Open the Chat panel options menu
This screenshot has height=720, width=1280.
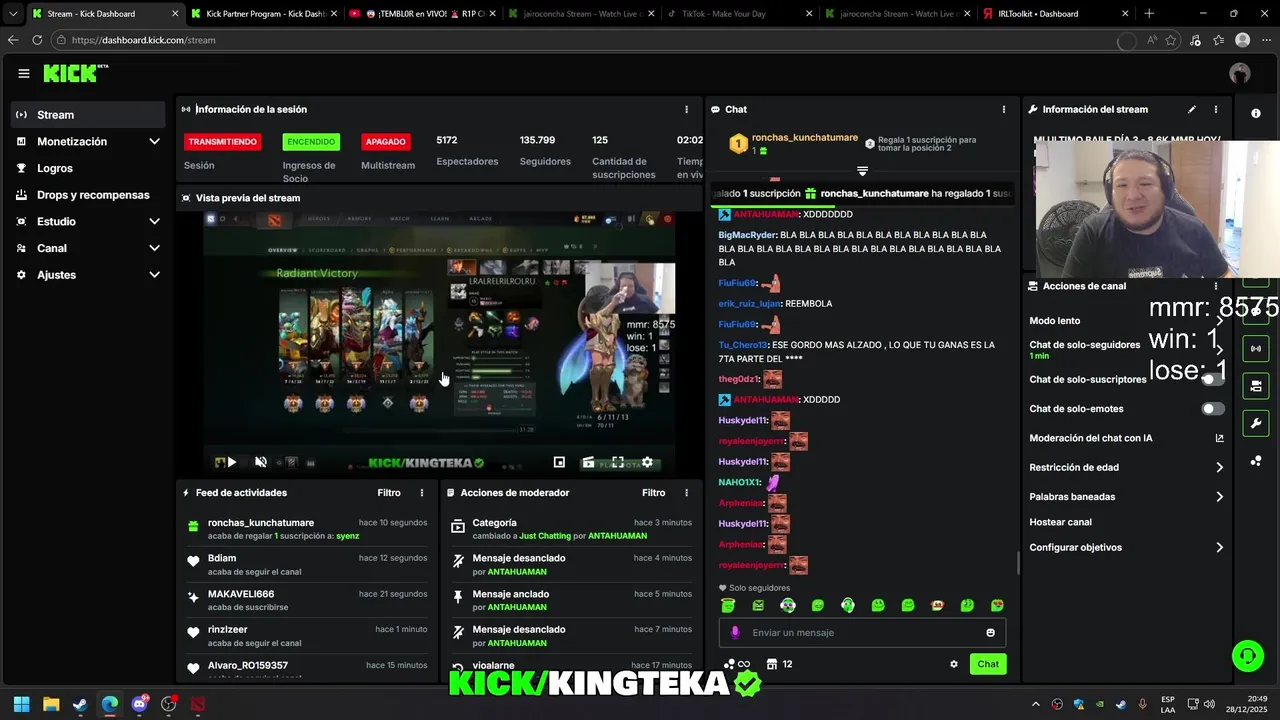tap(1004, 109)
